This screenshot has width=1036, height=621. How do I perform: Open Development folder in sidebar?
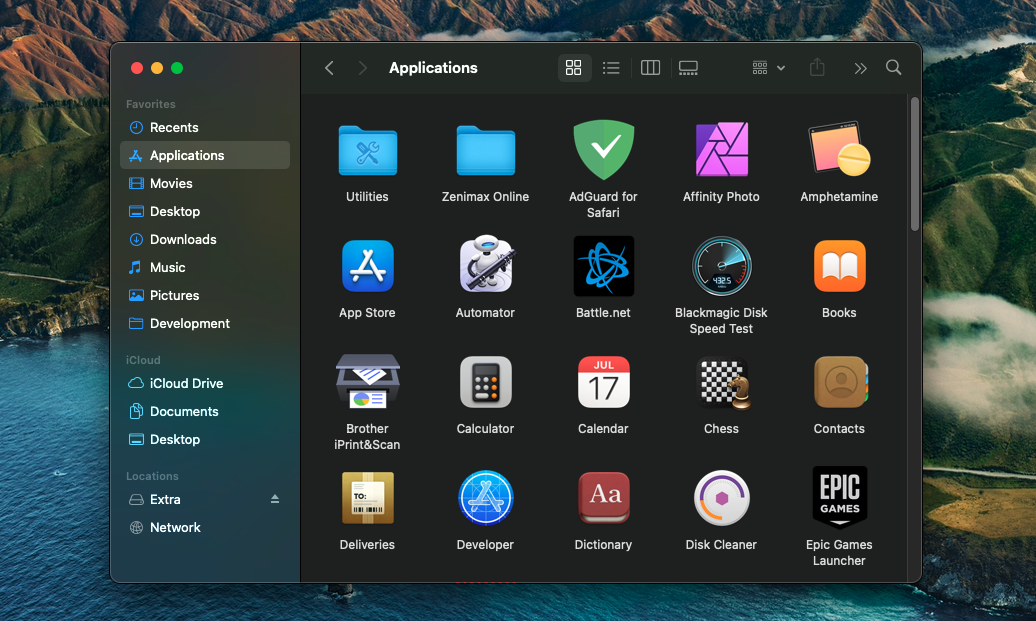205,323
